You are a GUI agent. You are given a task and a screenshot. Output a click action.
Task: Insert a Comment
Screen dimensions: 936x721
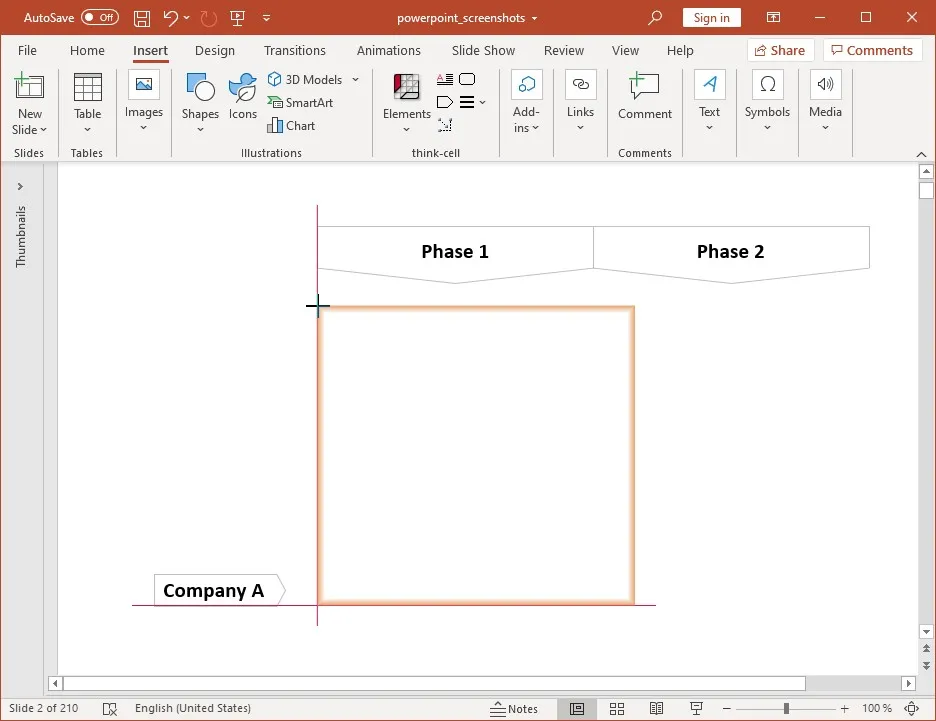tap(644, 100)
